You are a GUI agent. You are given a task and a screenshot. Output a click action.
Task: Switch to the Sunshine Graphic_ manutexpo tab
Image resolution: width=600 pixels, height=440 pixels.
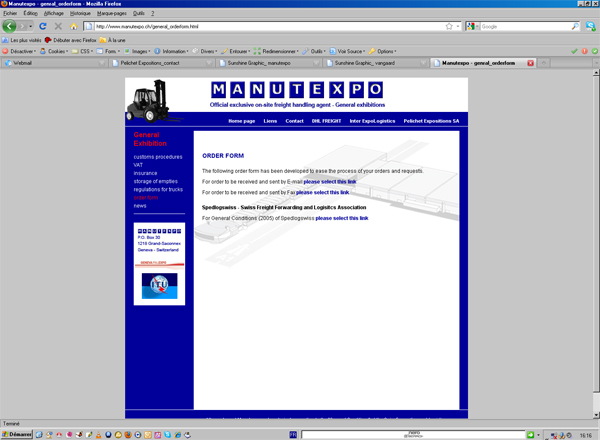268,63
